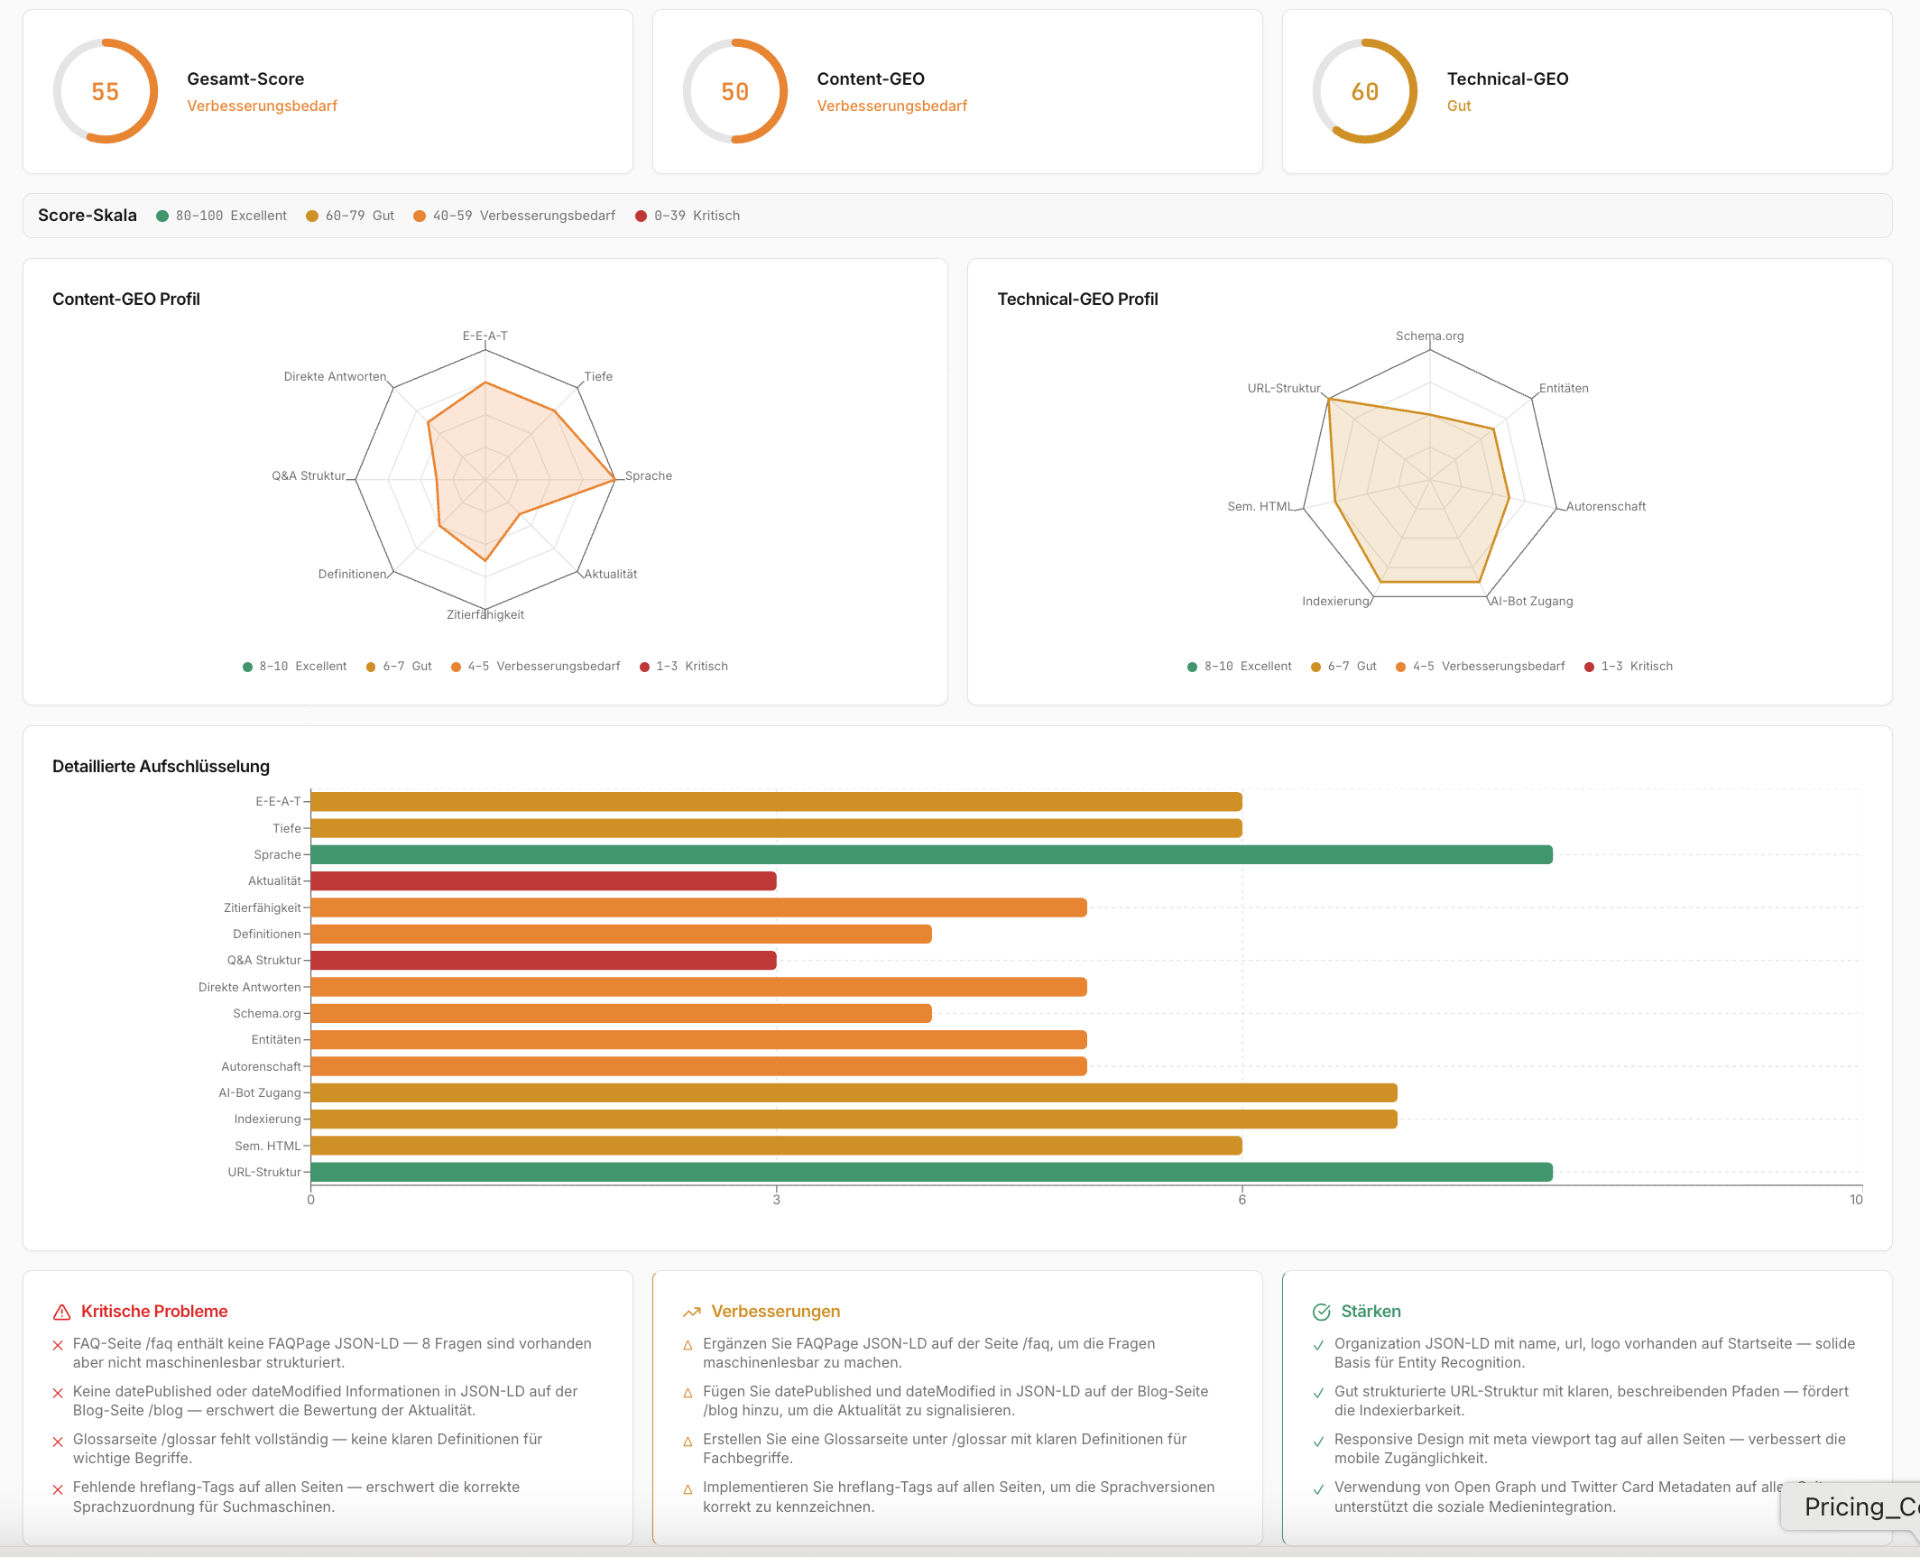The height and width of the screenshot is (1557, 1920).
Task: Click the red Q&A Struktur bar
Action: pyautogui.click(x=543, y=960)
